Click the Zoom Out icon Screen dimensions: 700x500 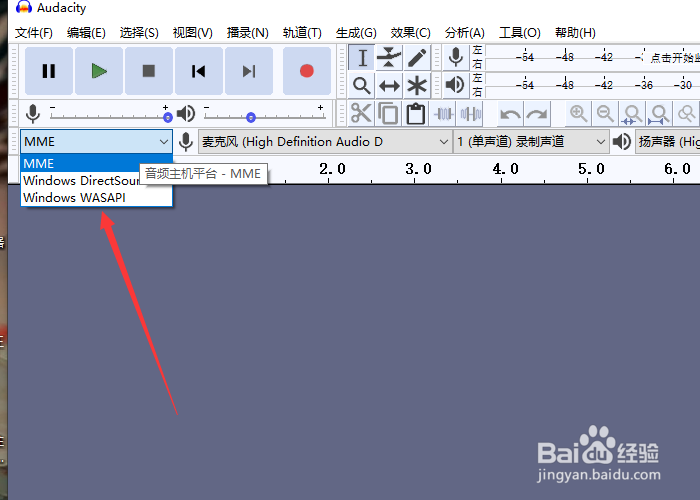605,113
